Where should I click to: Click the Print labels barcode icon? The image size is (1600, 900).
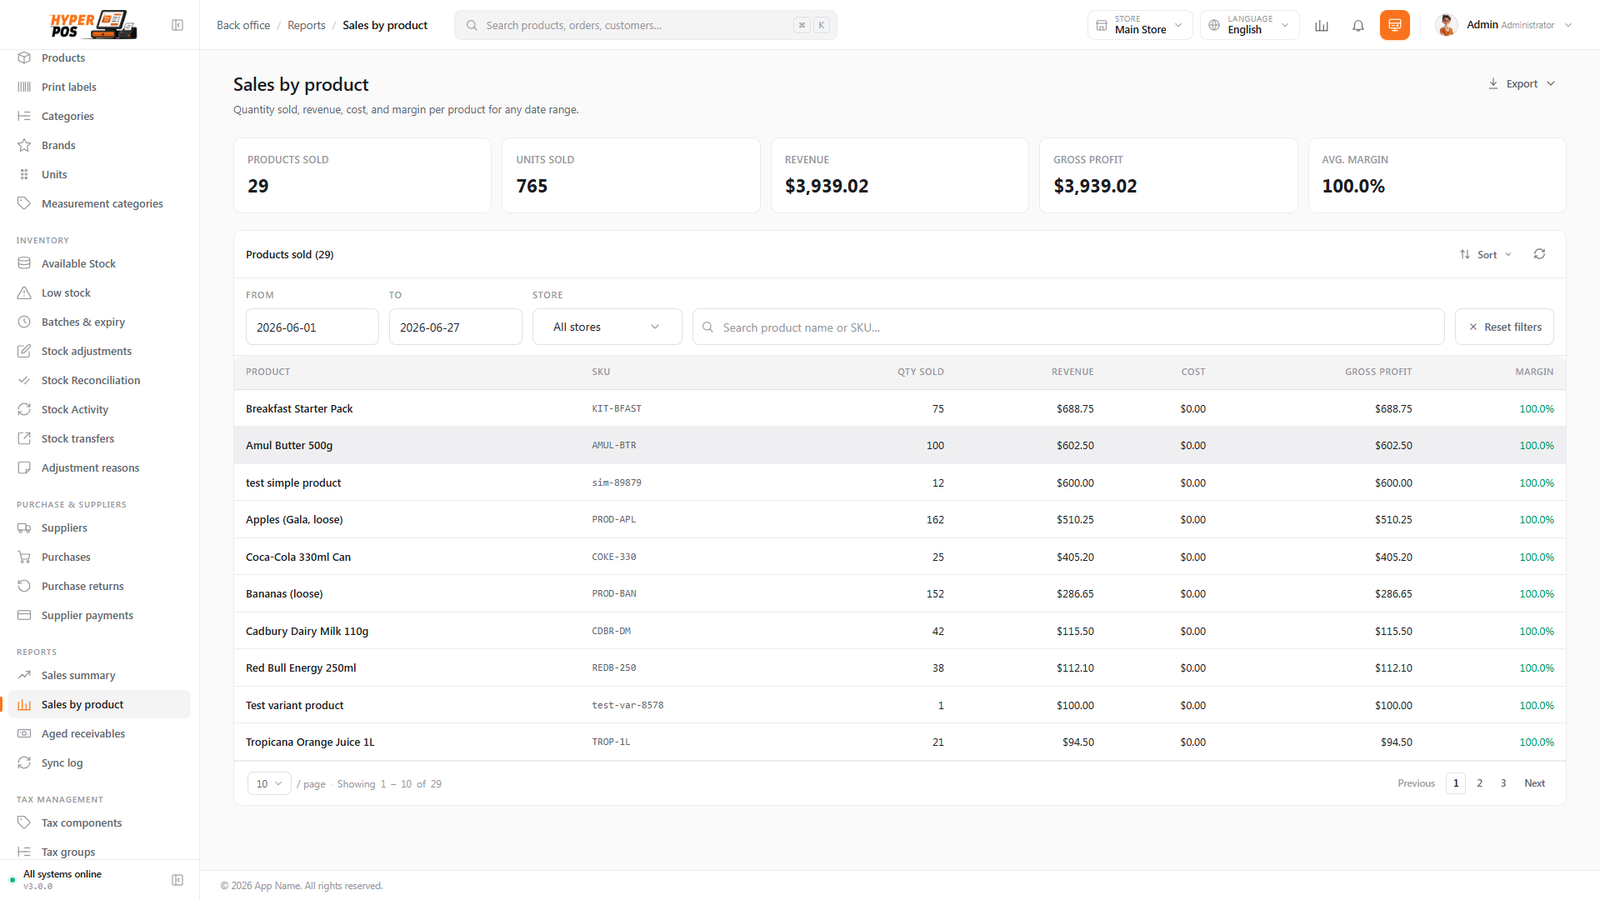click(x=24, y=87)
